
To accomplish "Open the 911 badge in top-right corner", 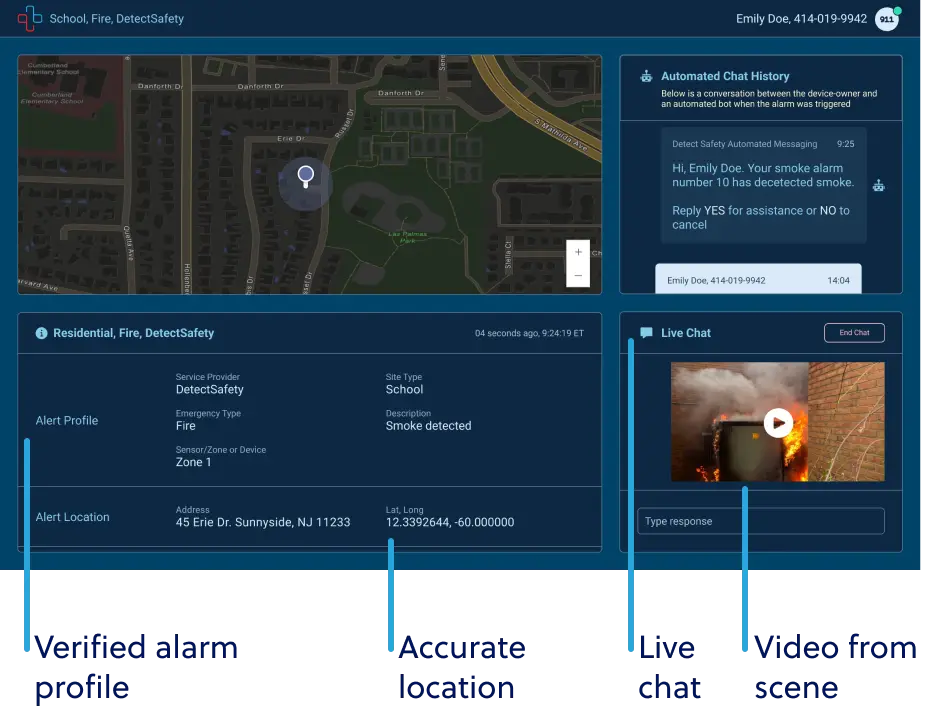I will [886, 19].
